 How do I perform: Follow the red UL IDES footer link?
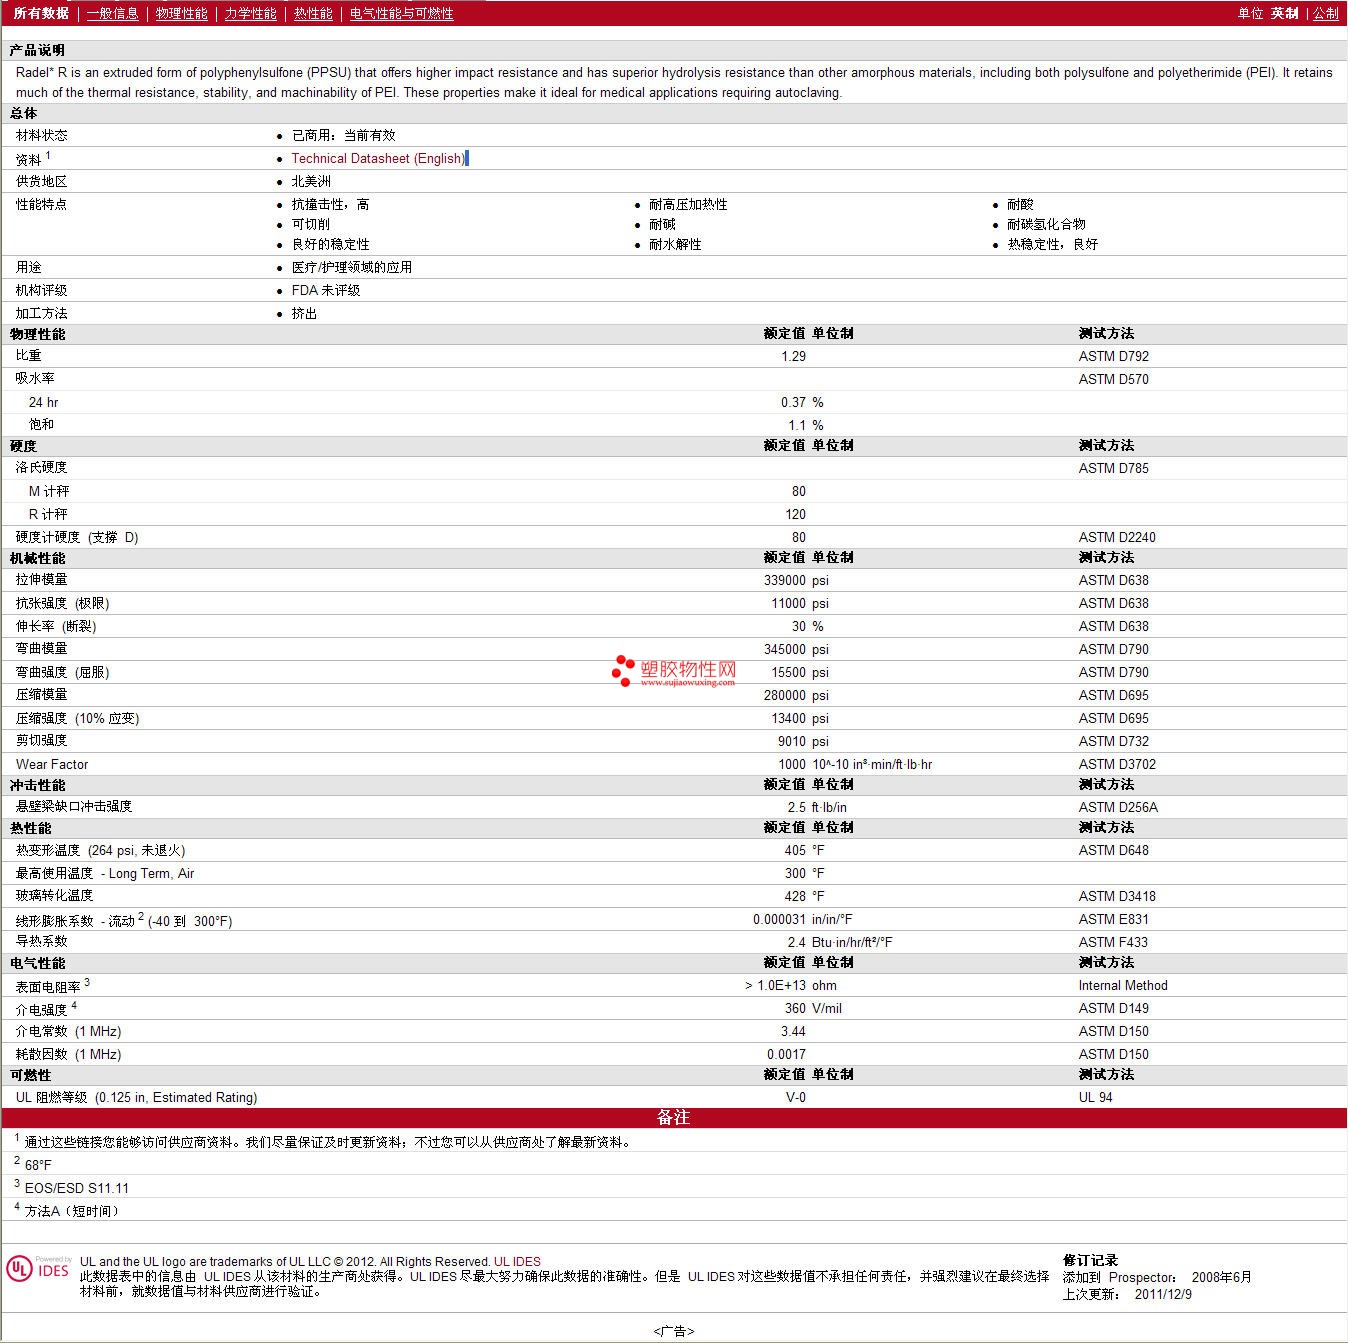pos(517,1261)
